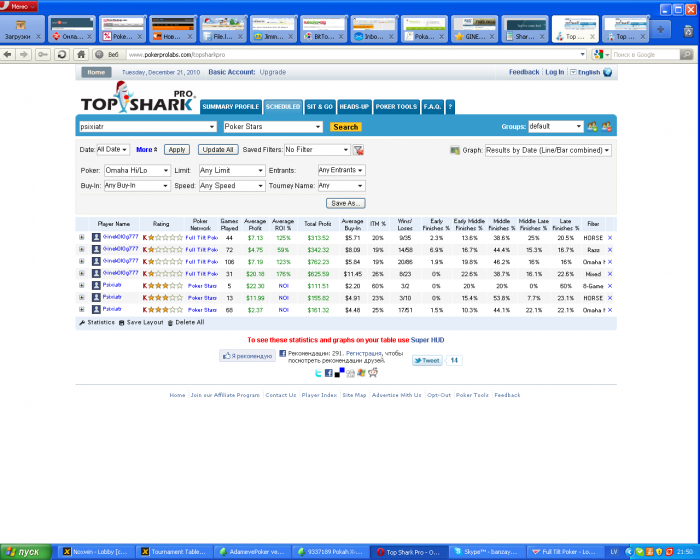Open the Graph Results by Date dropdown
The image size is (700, 560).
(x=548, y=150)
